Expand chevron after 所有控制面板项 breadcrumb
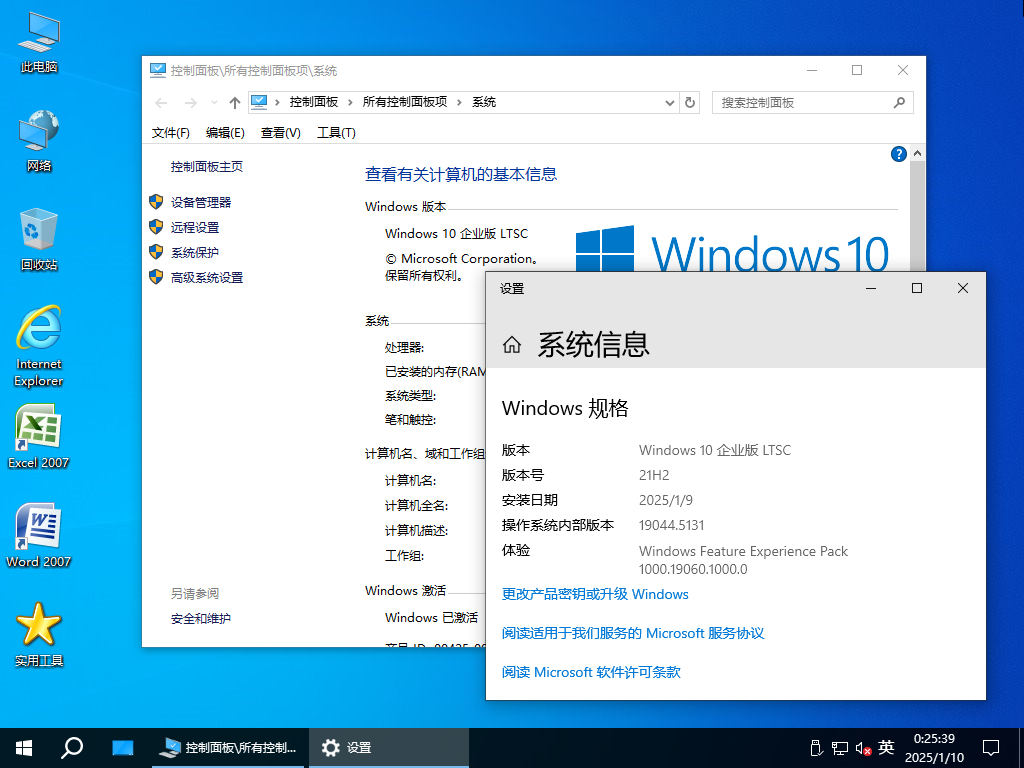 (459, 103)
